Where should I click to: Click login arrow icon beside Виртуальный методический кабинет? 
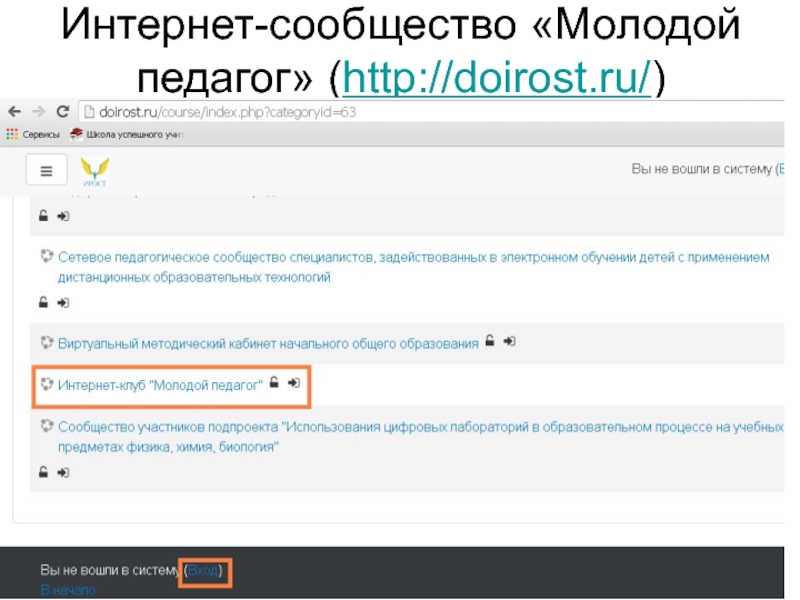coord(509,342)
